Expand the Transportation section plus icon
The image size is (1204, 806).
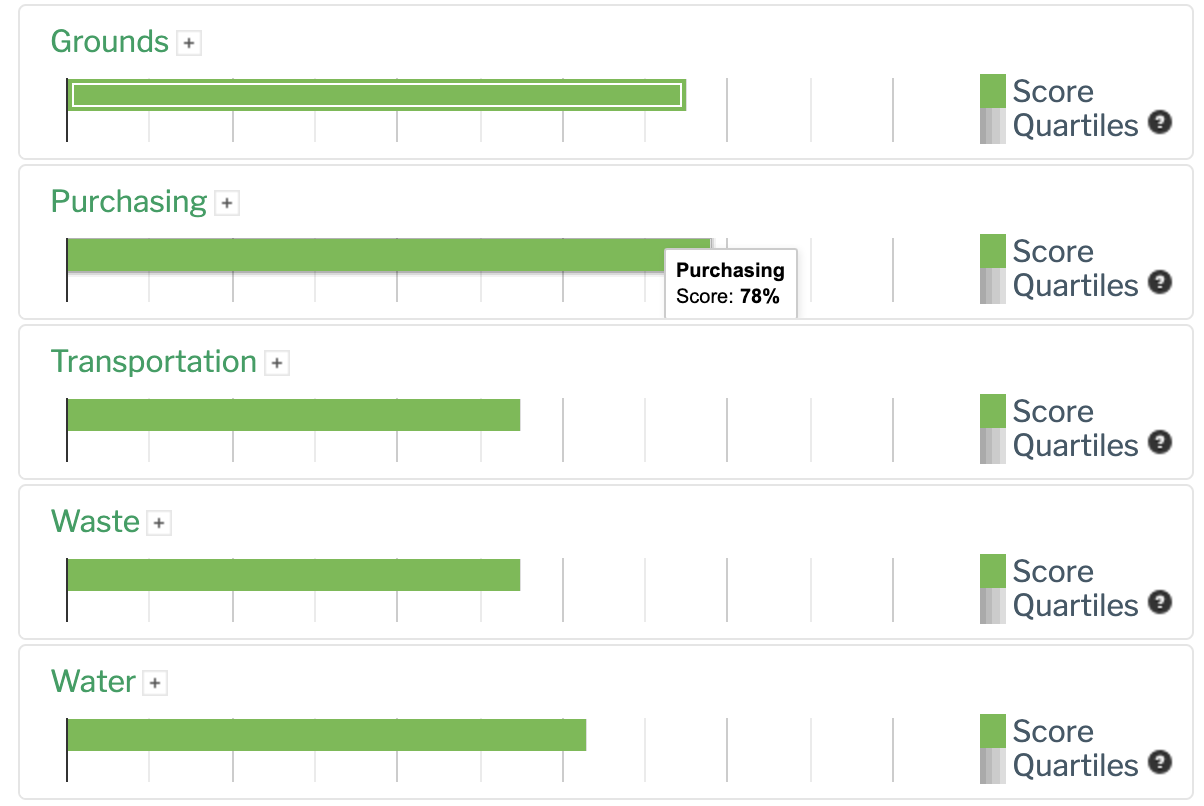click(x=277, y=363)
